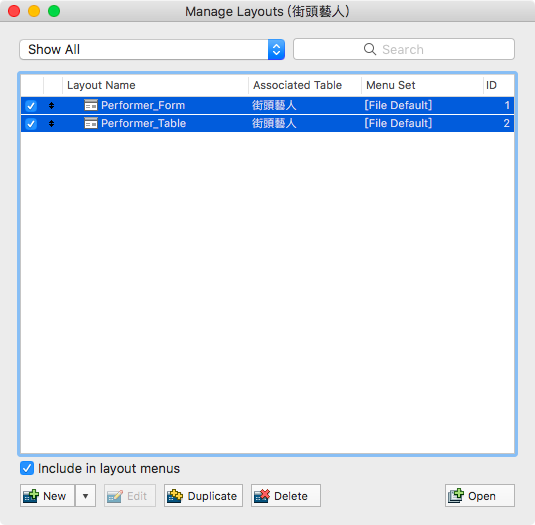
Task: Click the Performer_Table layout icon
Action: [x=91, y=123]
